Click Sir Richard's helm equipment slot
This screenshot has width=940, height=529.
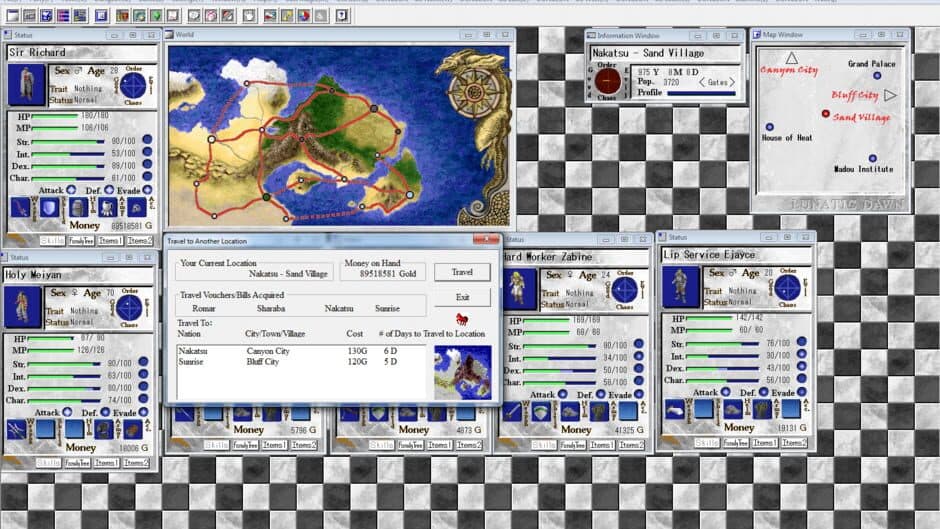pyautogui.click(x=78, y=208)
